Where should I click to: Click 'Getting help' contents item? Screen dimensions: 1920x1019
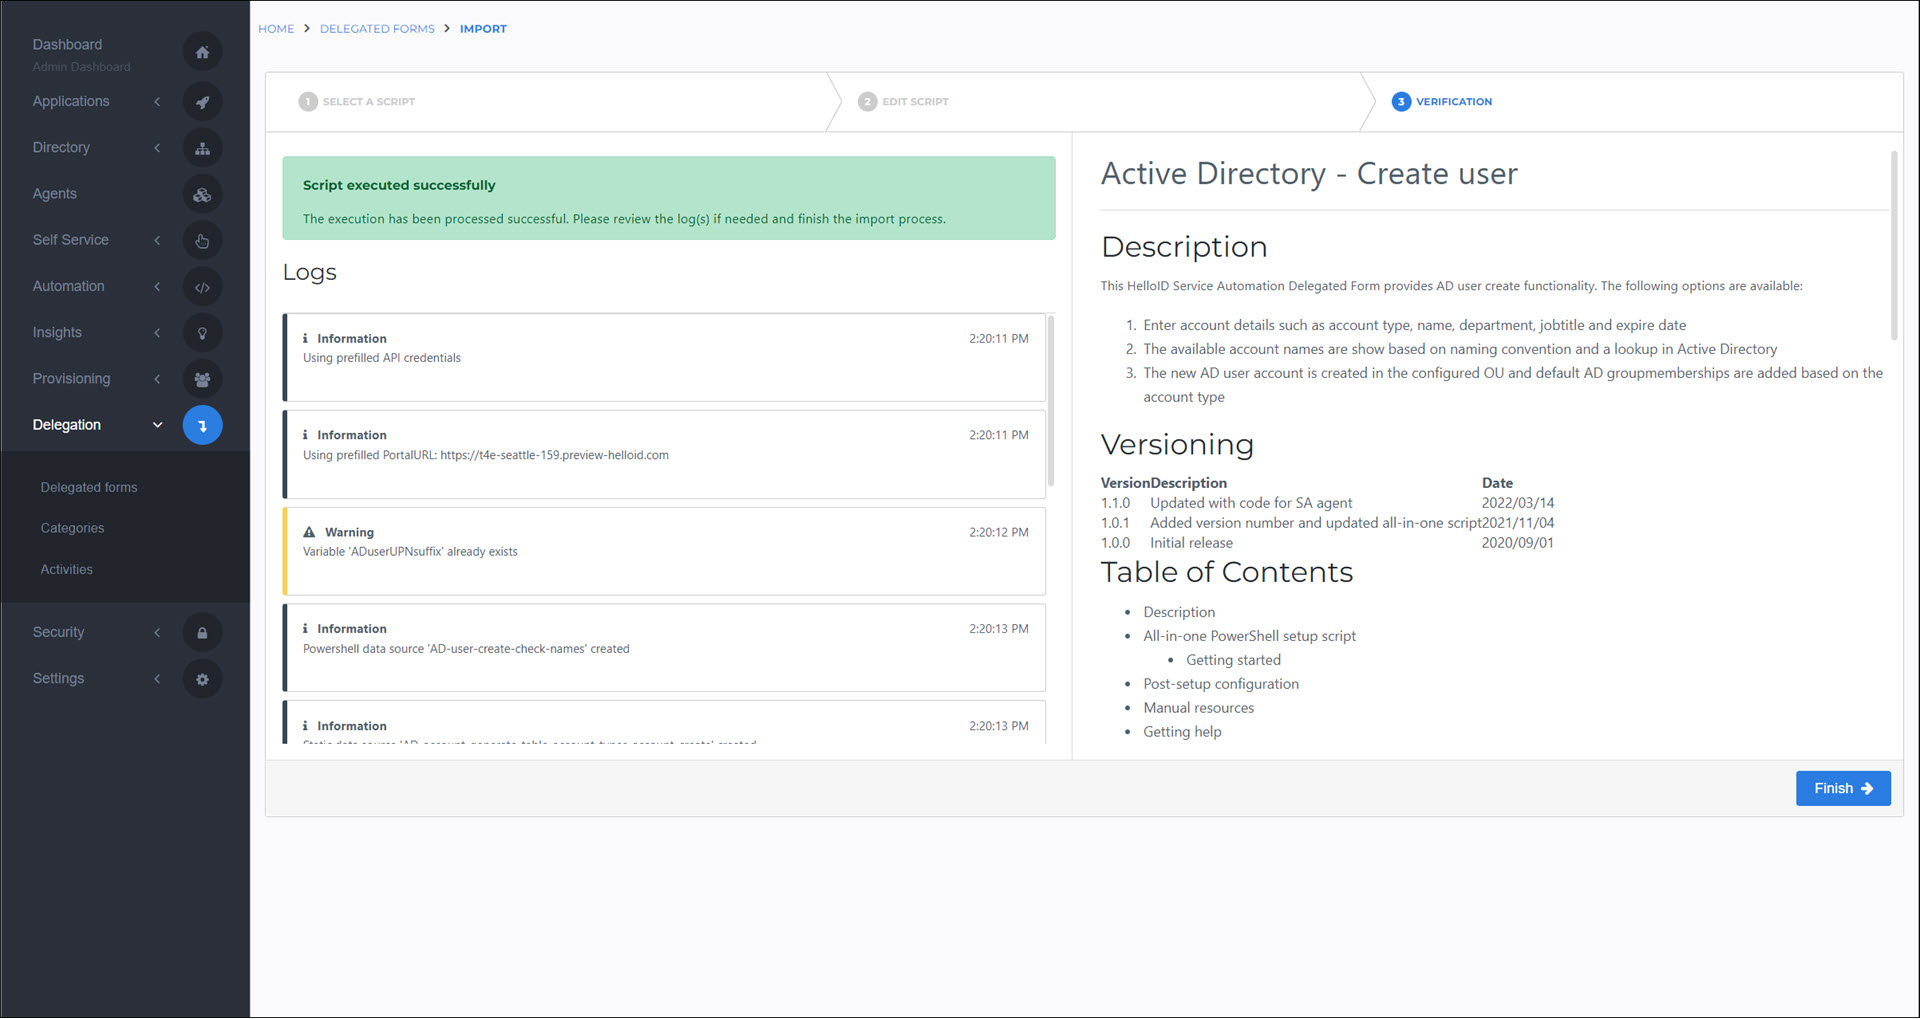point(1182,732)
